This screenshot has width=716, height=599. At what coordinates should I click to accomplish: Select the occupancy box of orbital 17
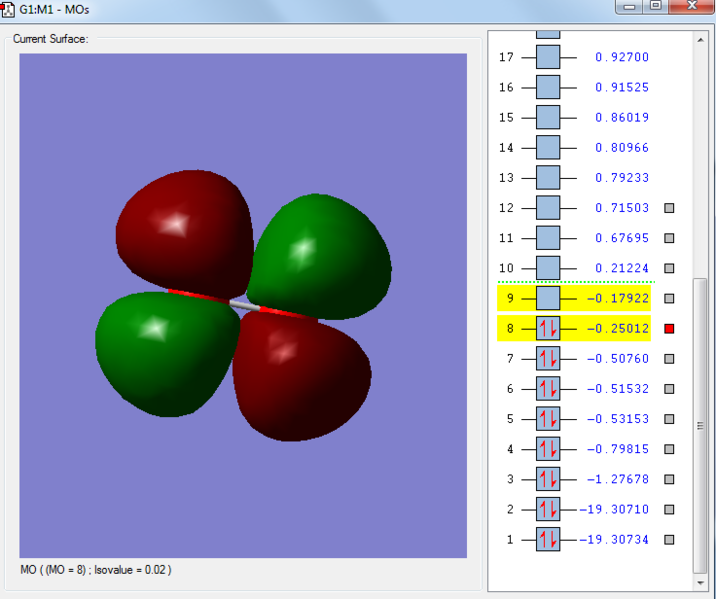pos(548,57)
